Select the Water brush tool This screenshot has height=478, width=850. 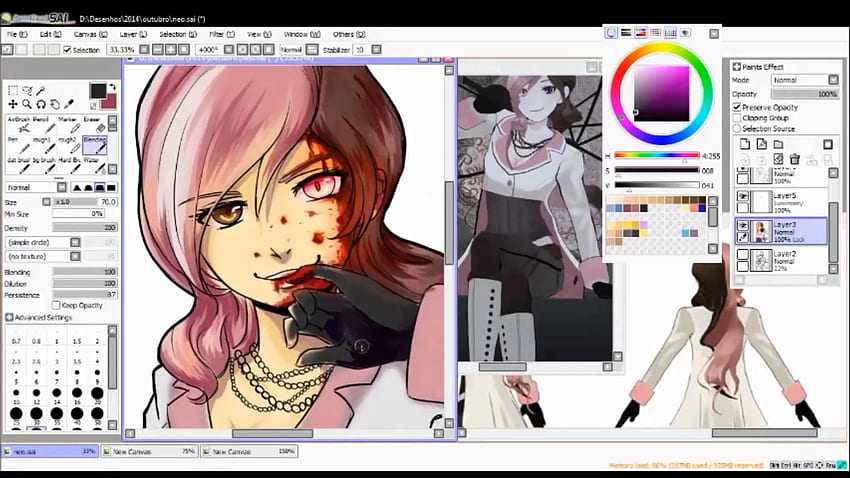95,165
